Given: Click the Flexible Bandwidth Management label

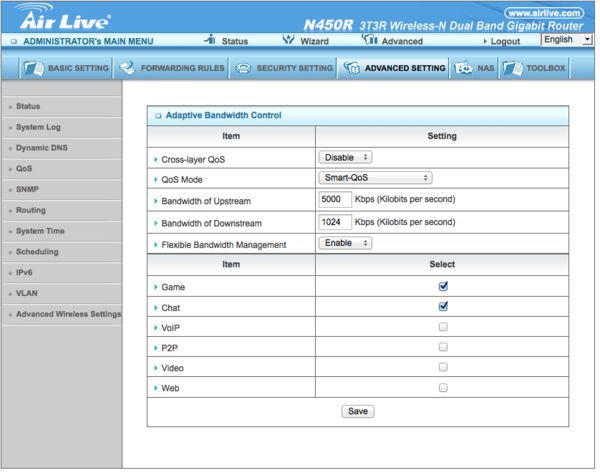Looking at the screenshot, I should point(223,245).
